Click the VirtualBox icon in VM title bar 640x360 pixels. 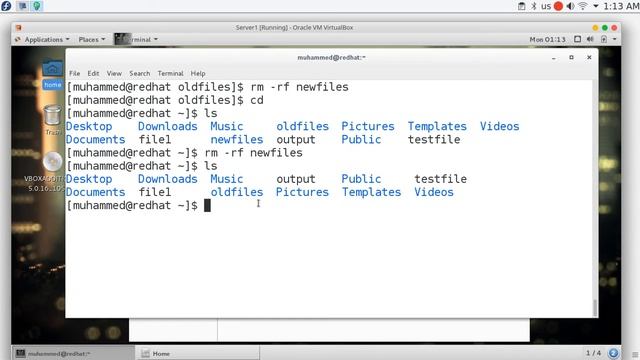point(18,27)
